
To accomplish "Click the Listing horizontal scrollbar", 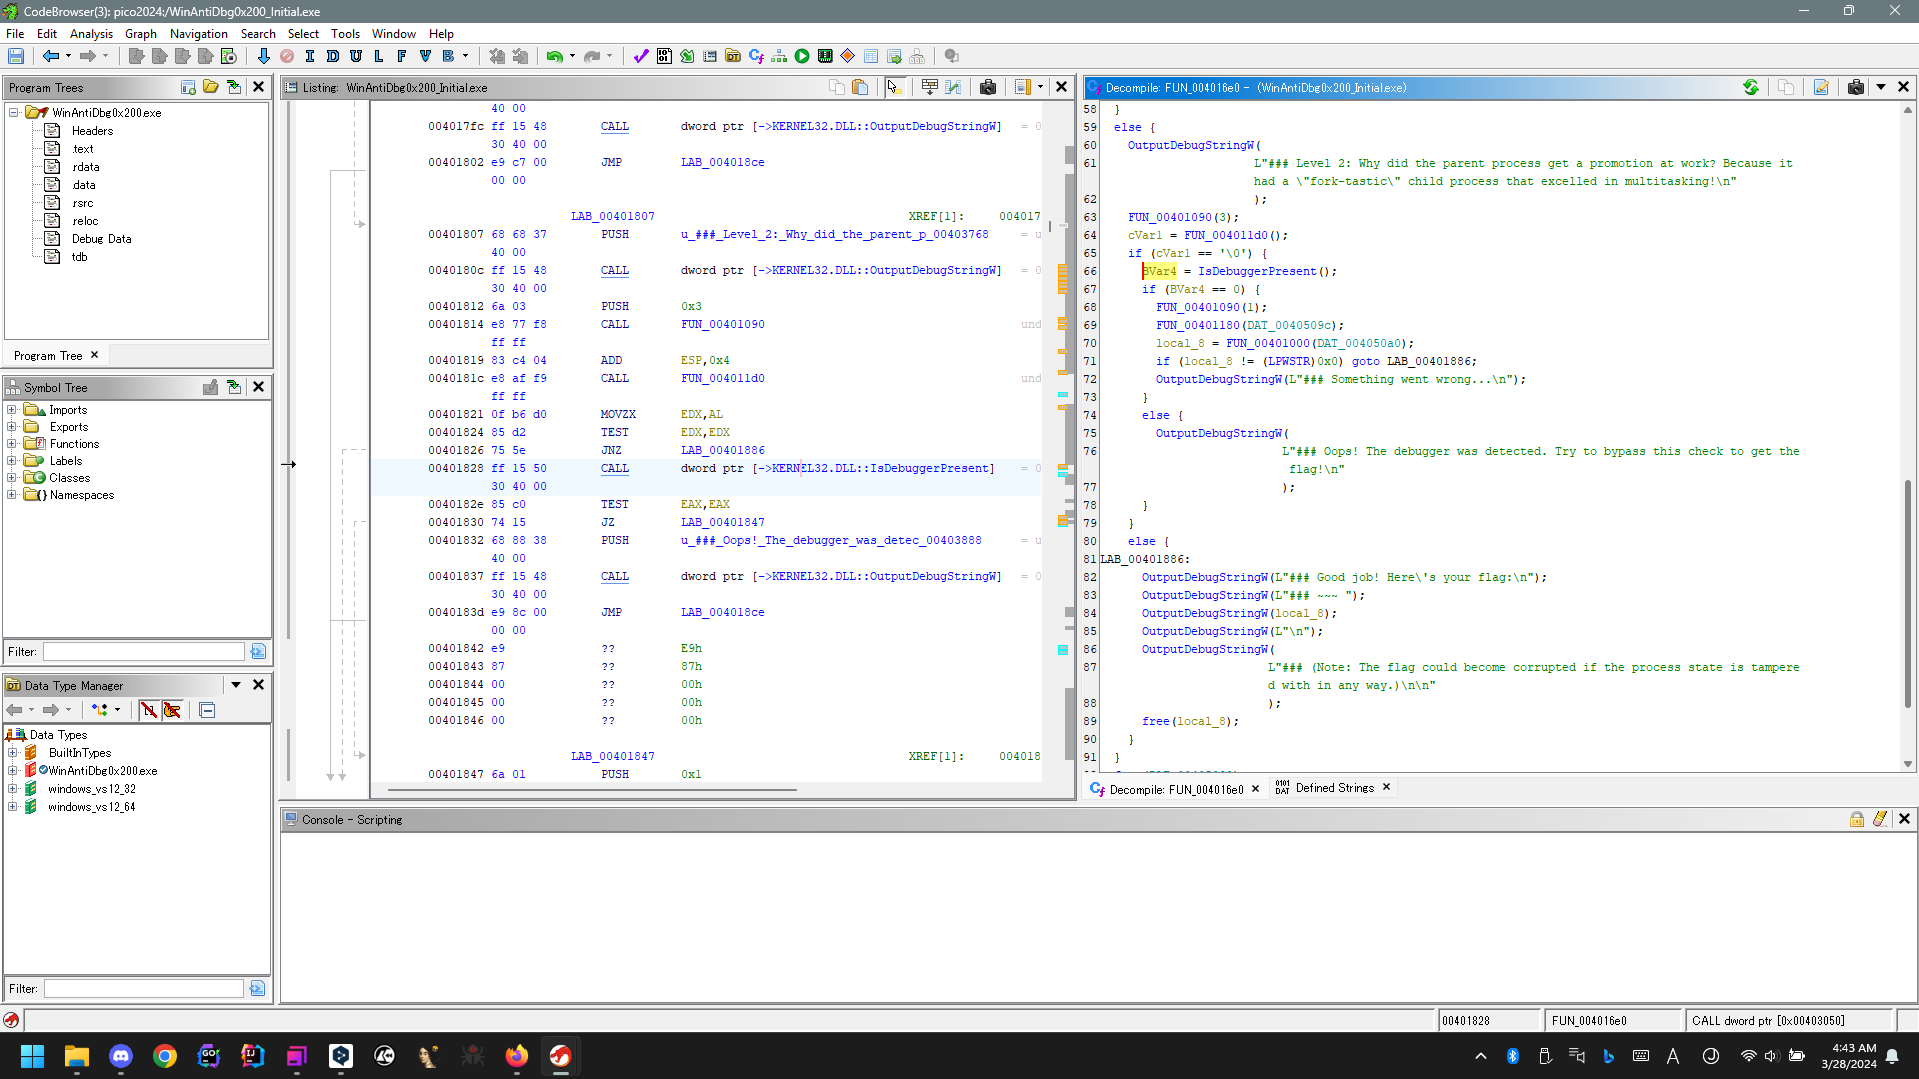I will click(592, 790).
